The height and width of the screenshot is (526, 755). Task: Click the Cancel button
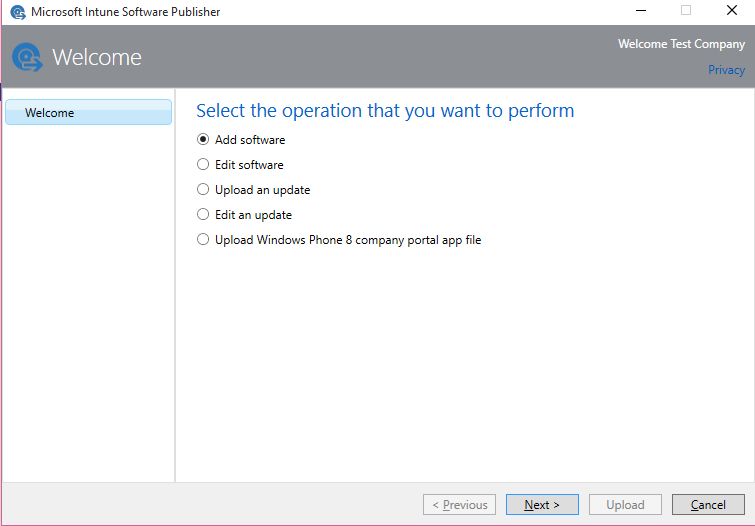tap(708, 505)
